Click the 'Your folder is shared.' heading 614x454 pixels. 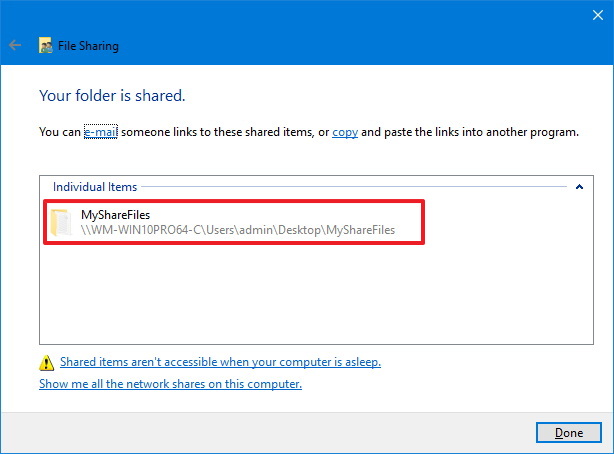pyautogui.click(x=112, y=96)
